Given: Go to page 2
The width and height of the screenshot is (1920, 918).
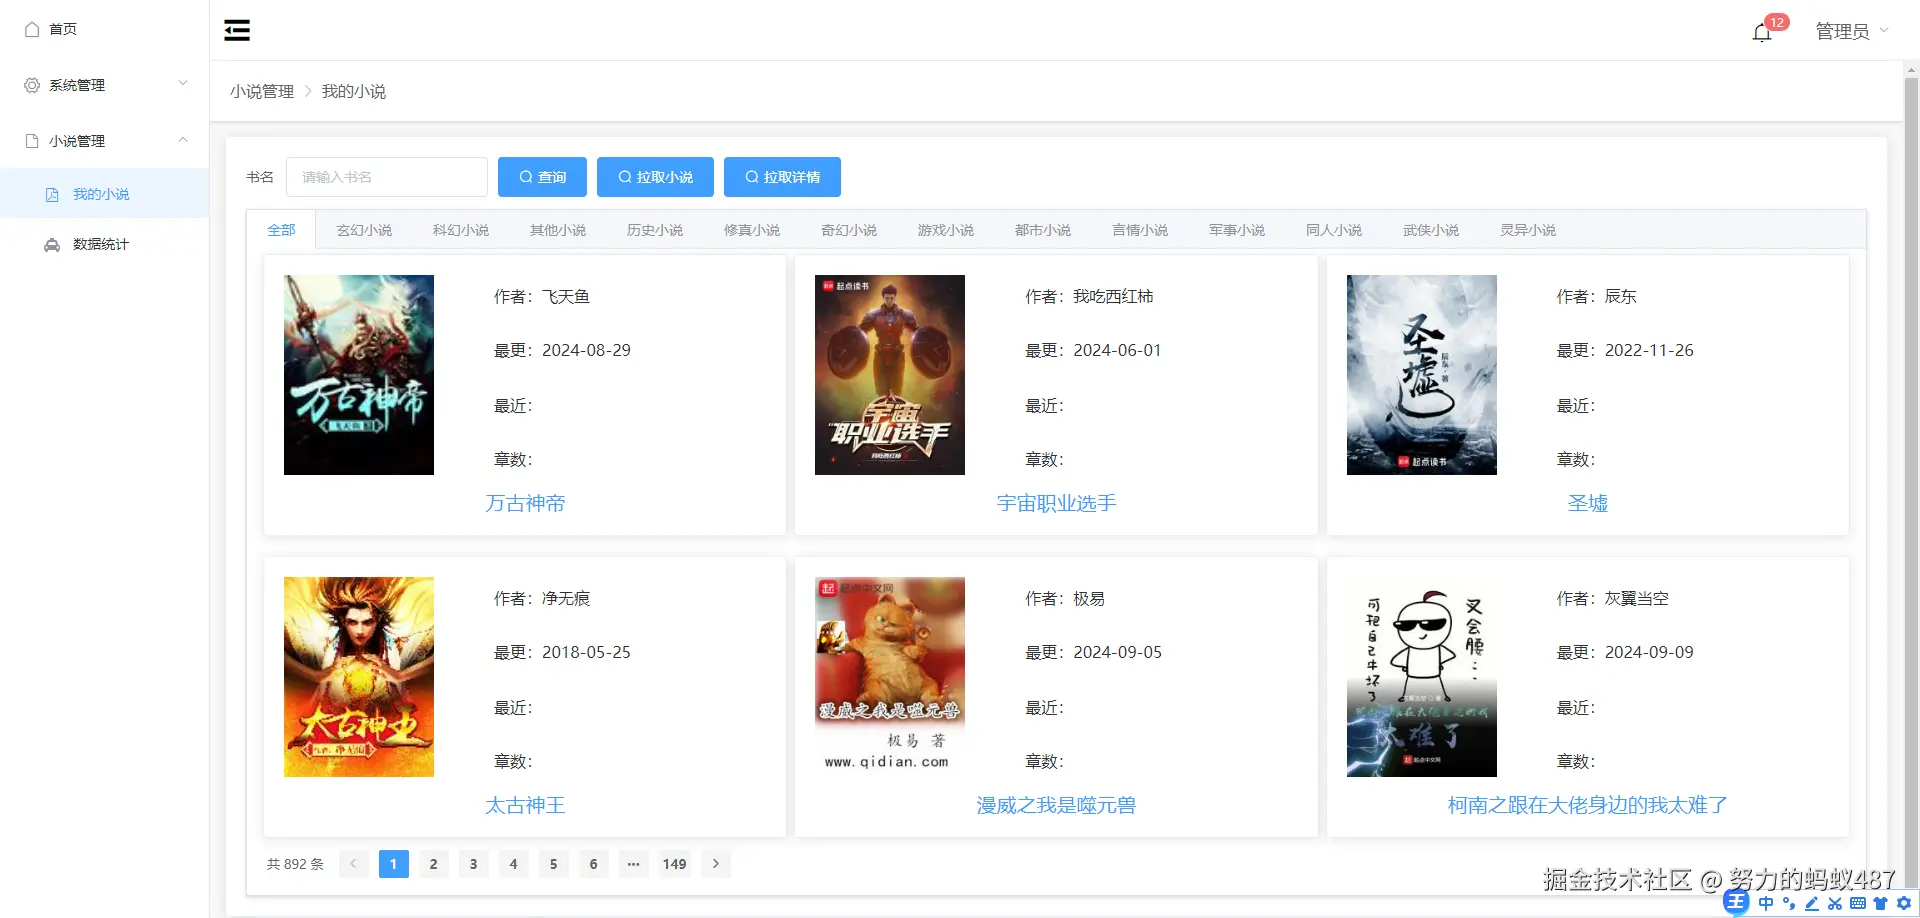Looking at the screenshot, I should point(434,864).
